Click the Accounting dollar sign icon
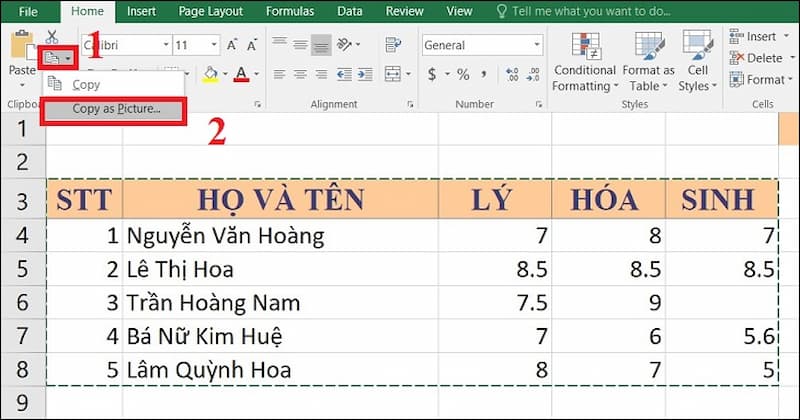800x420 pixels. coord(432,75)
